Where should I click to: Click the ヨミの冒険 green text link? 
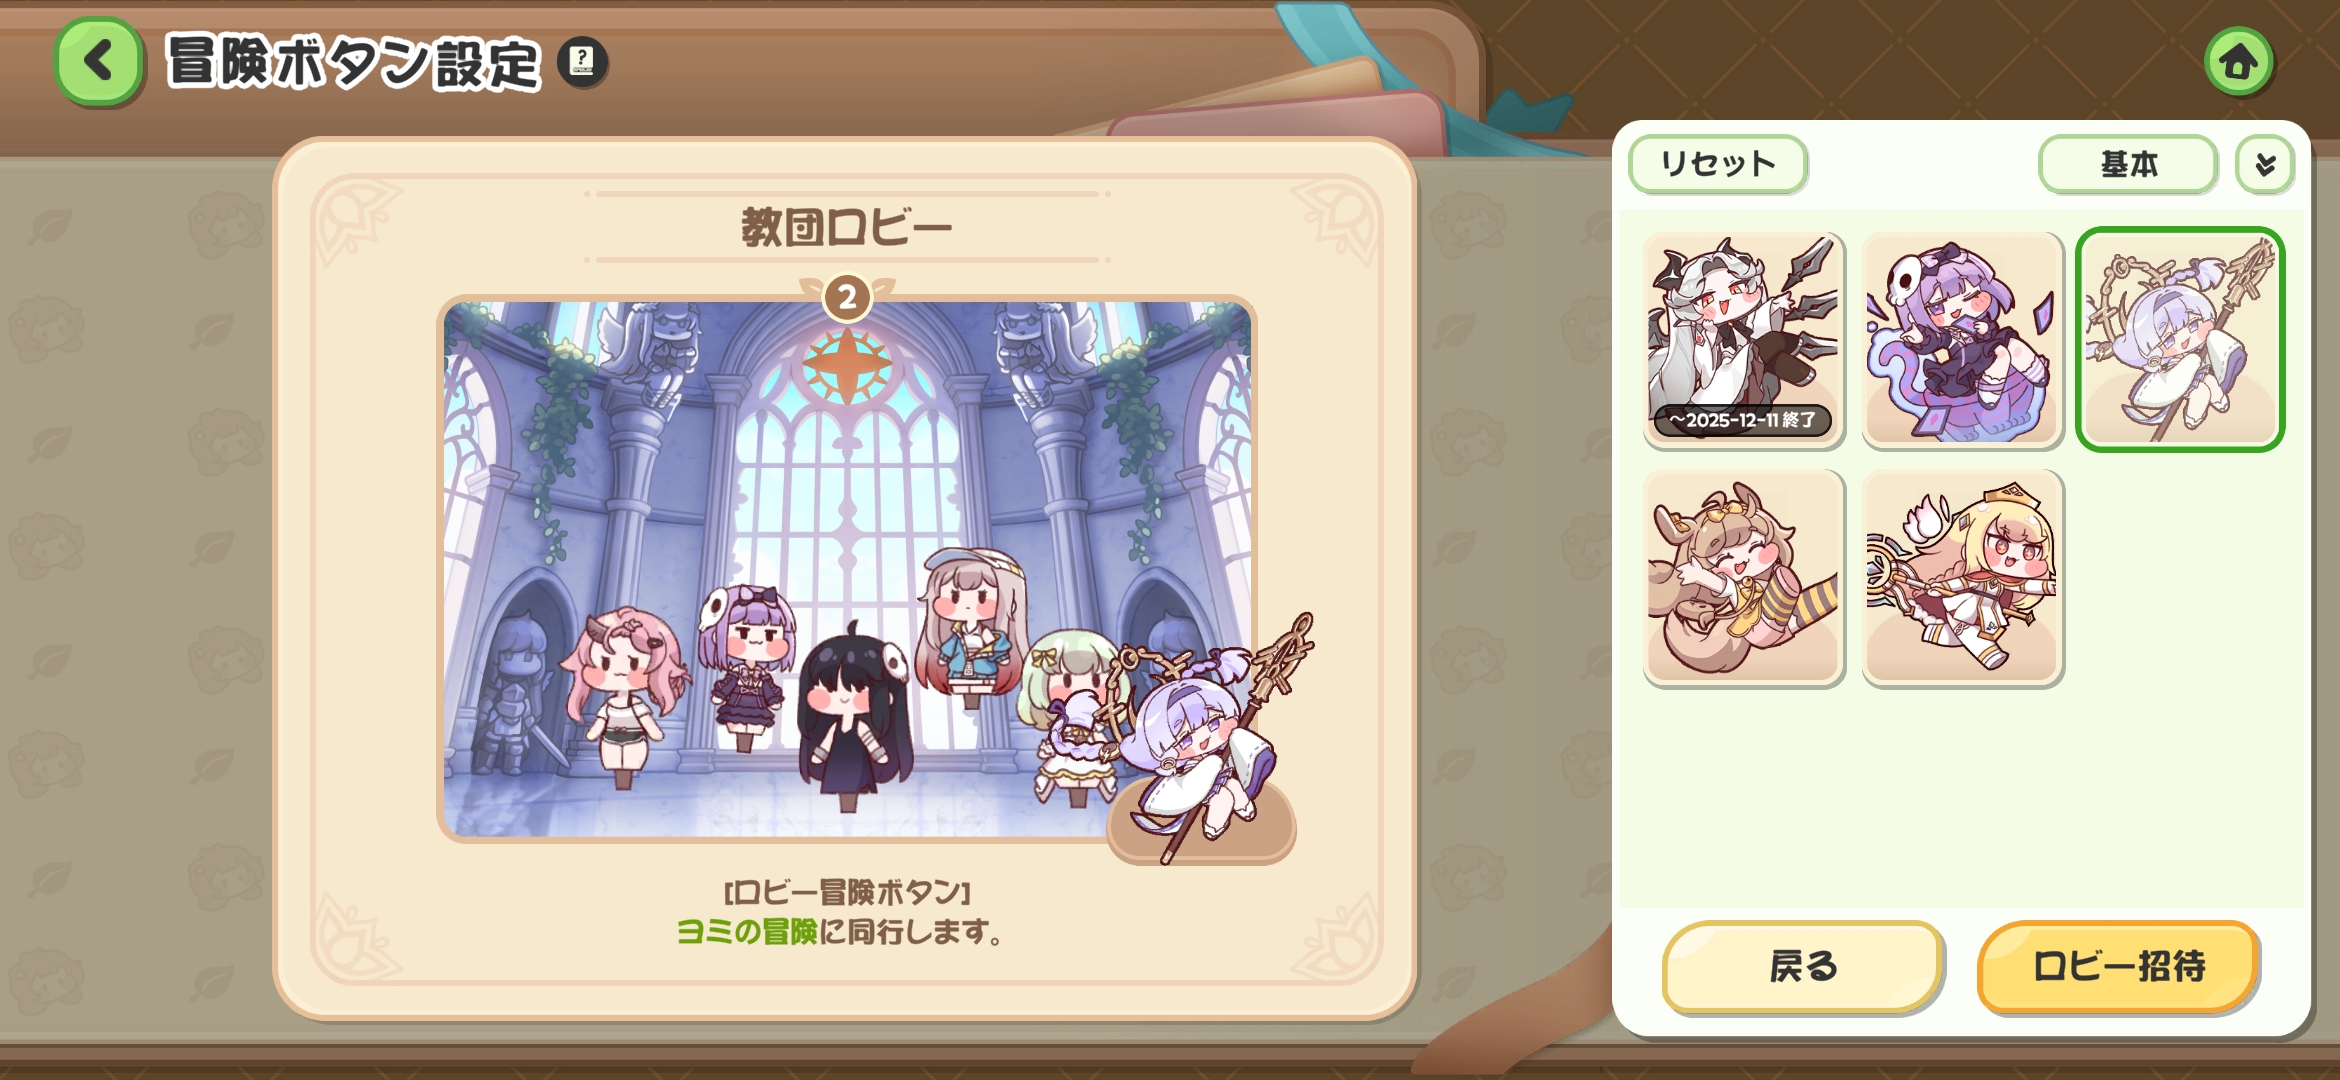[747, 932]
